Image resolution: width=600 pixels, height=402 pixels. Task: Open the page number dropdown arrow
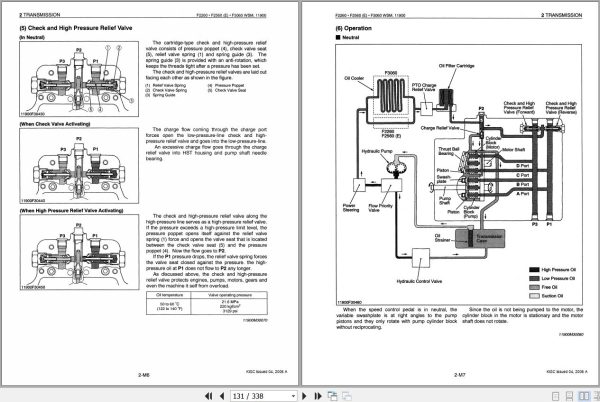(x=293, y=396)
